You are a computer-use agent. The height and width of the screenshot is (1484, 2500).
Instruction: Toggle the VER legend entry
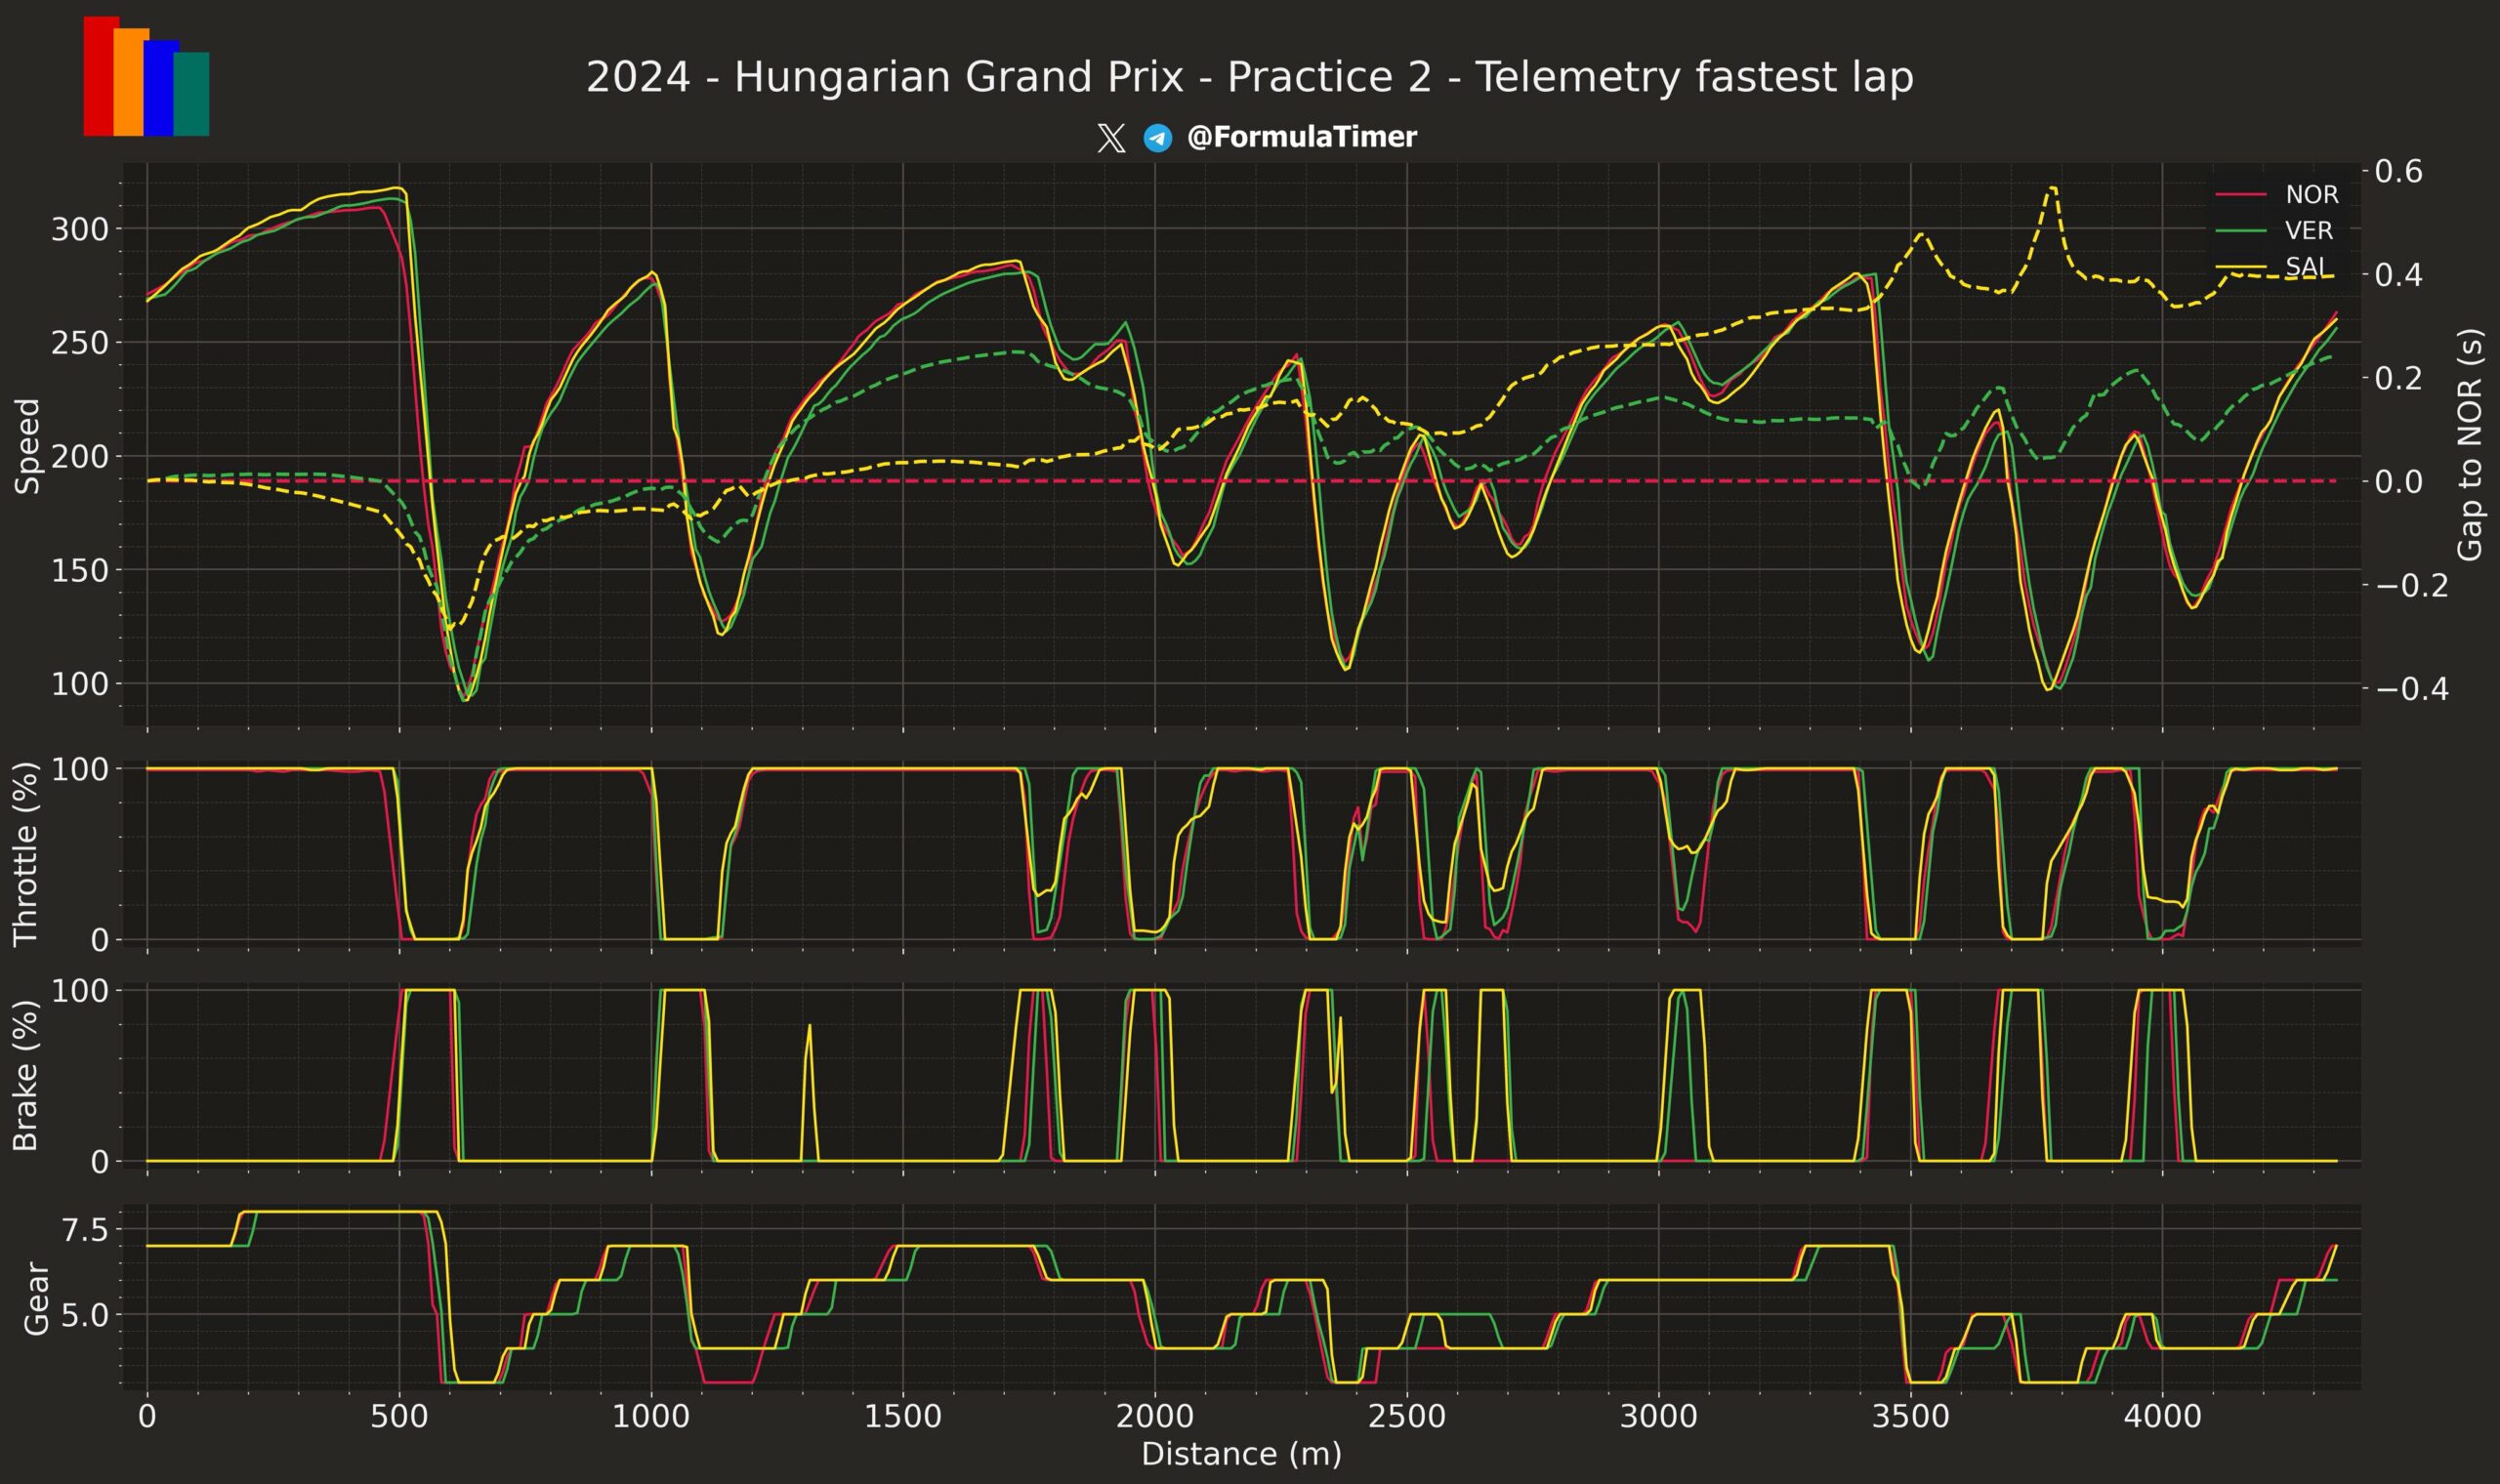(2308, 231)
